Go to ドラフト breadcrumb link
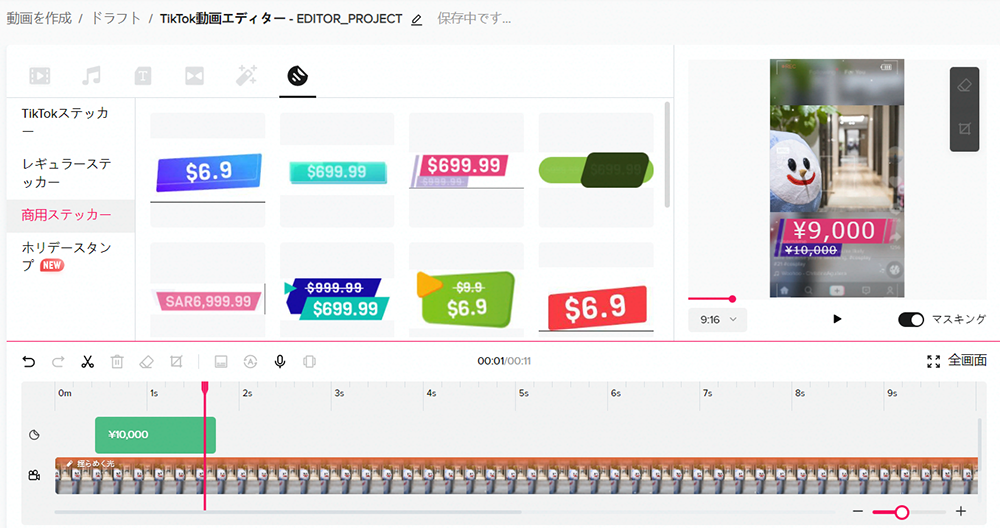The image size is (1000, 528). pyautogui.click(x=115, y=18)
